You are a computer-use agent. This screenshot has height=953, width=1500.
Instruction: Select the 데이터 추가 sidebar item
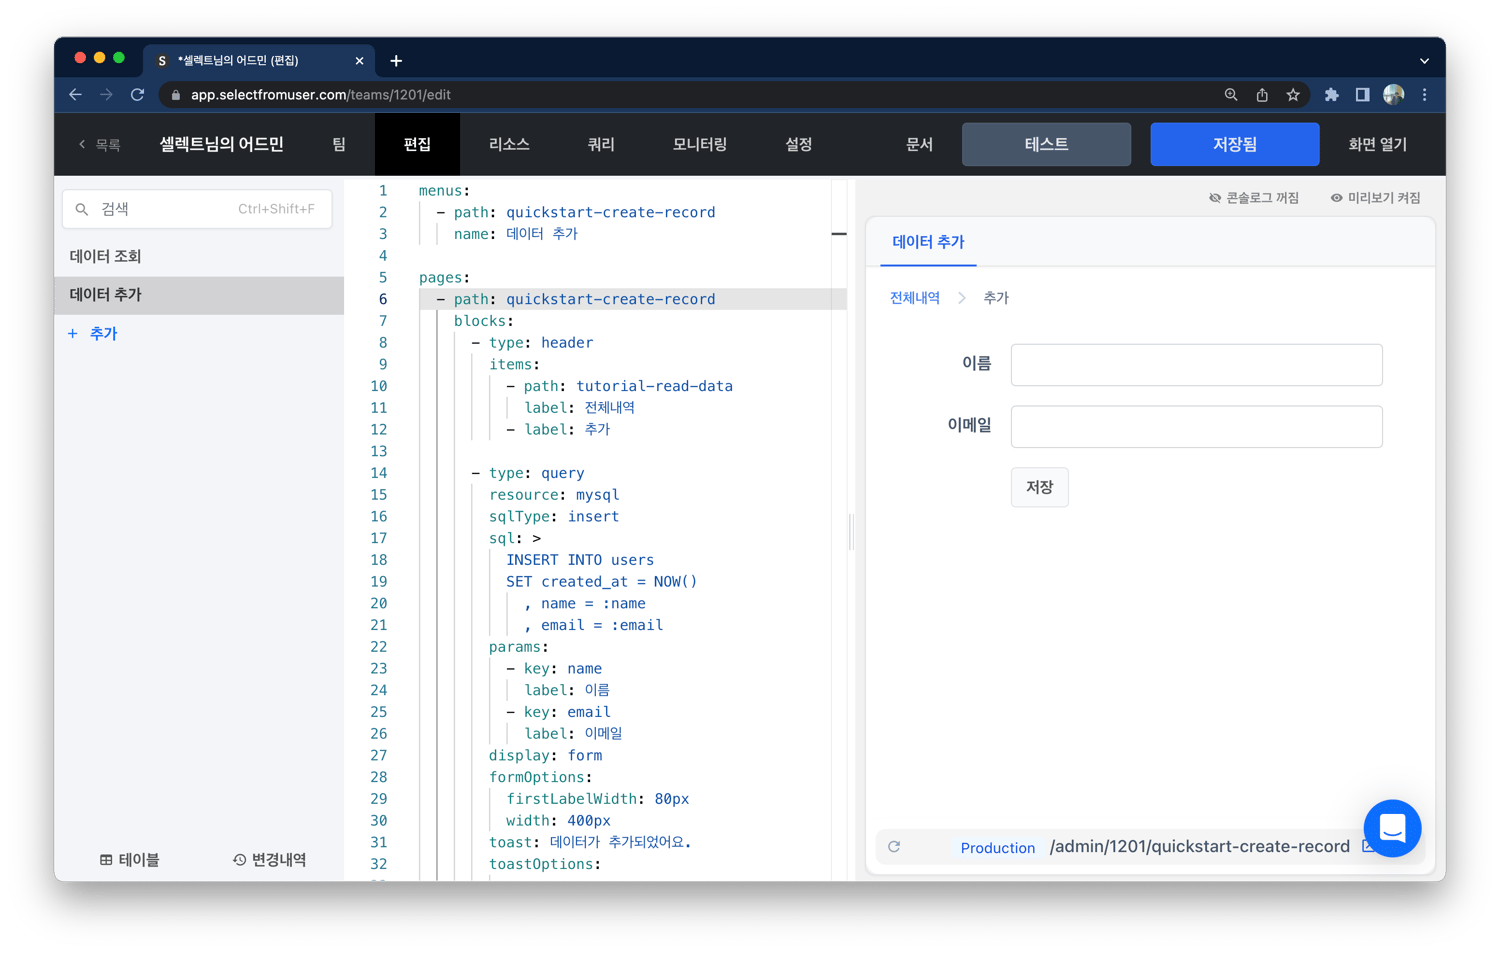tap(199, 295)
